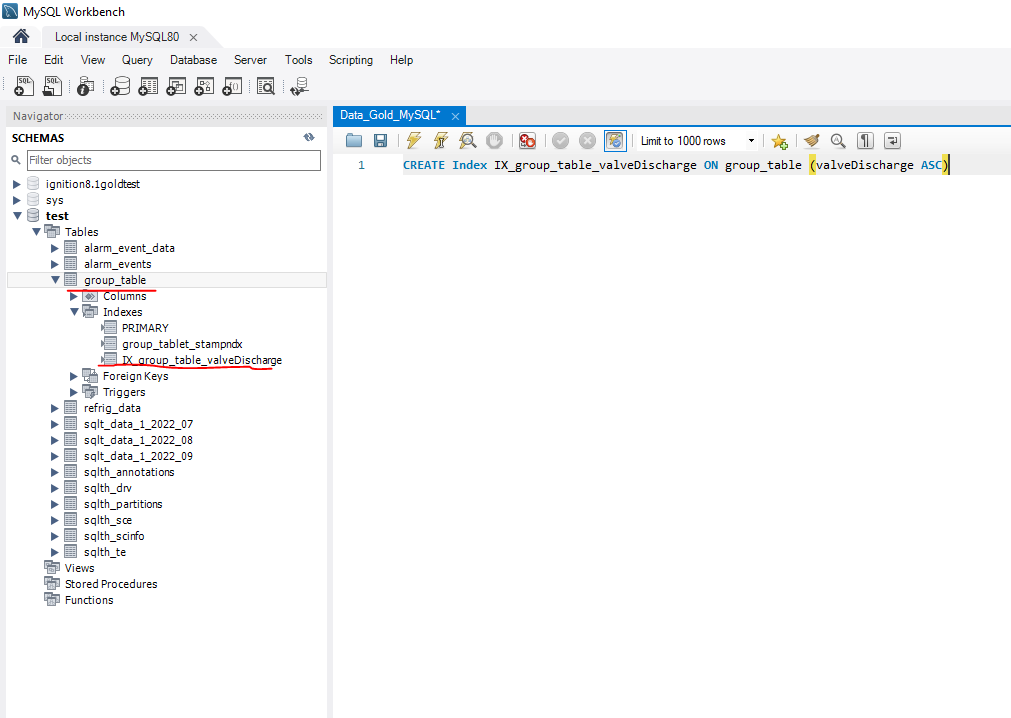Viewport: 1011px width, 718px height.
Task: Toggle the auto-commit mode button
Action: [615, 141]
